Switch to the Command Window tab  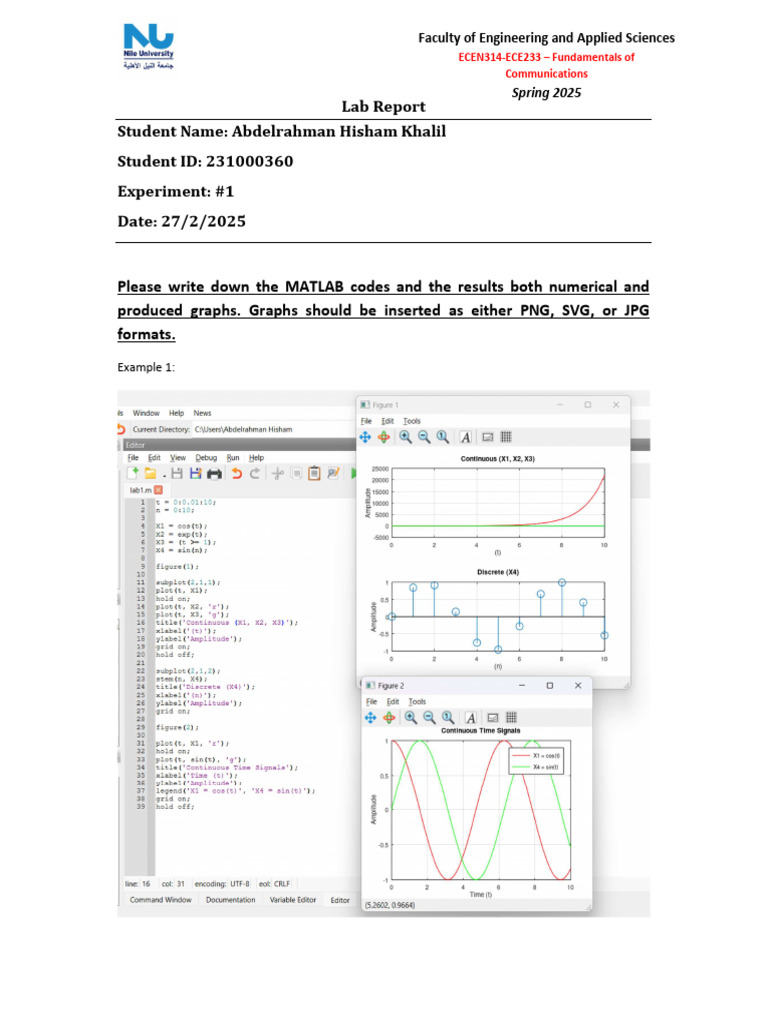pos(161,900)
